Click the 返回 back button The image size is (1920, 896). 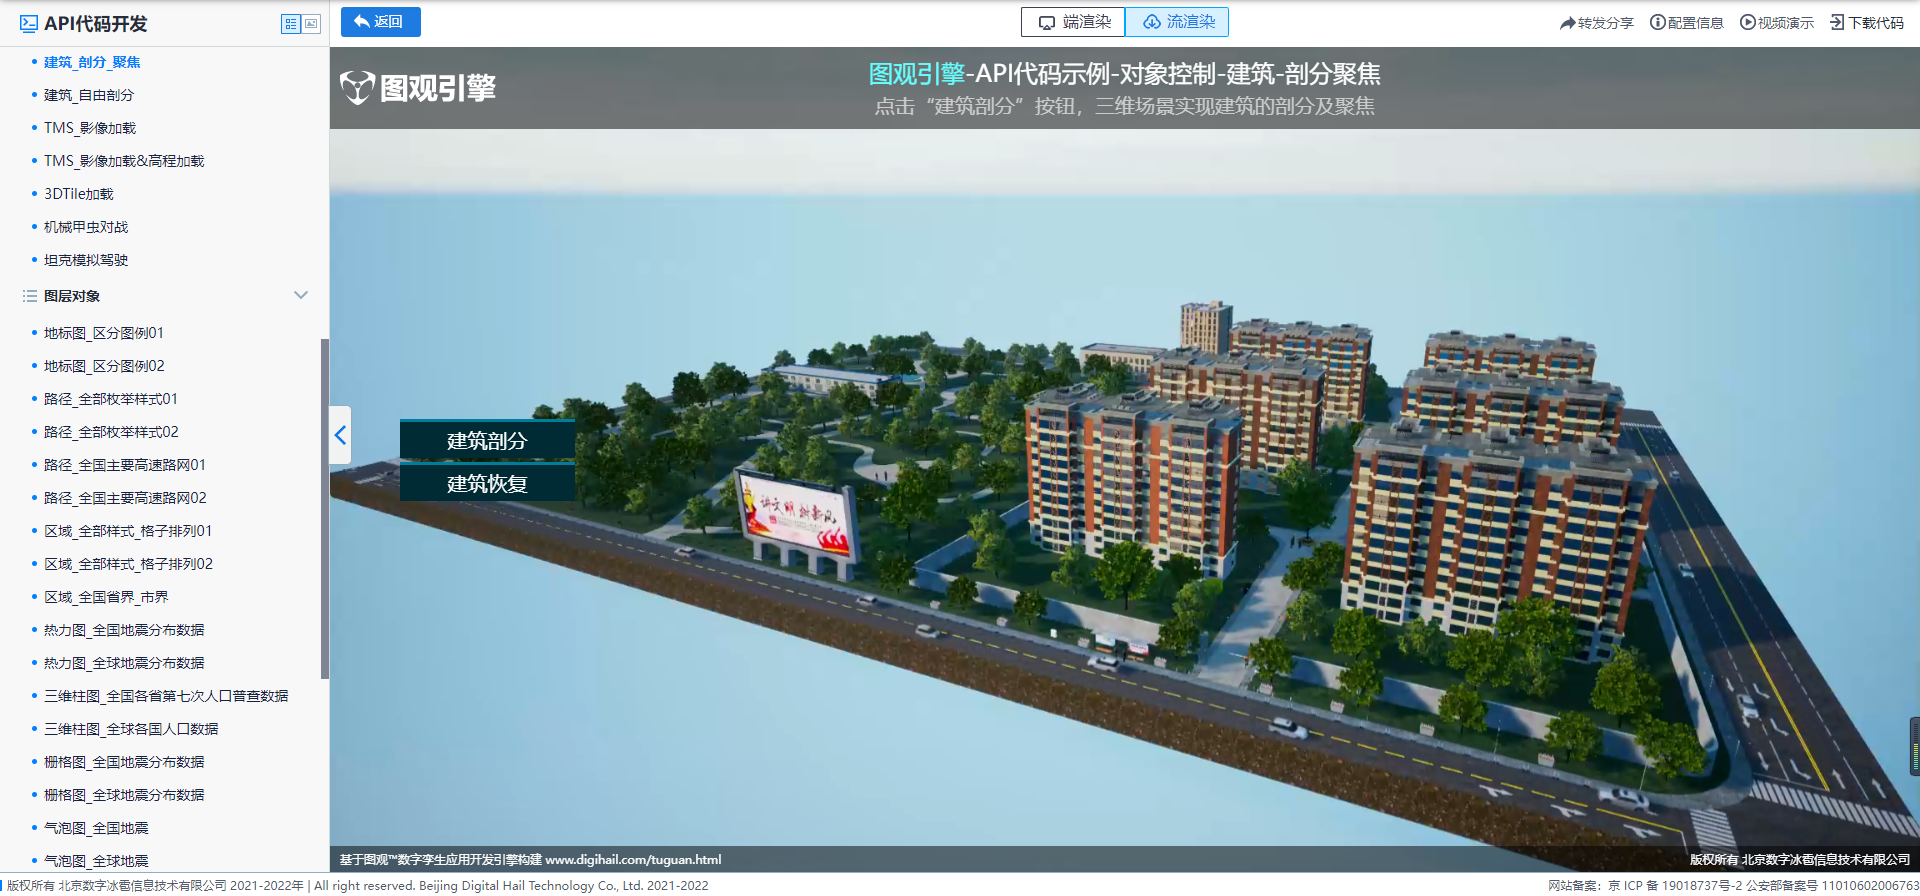(381, 22)
